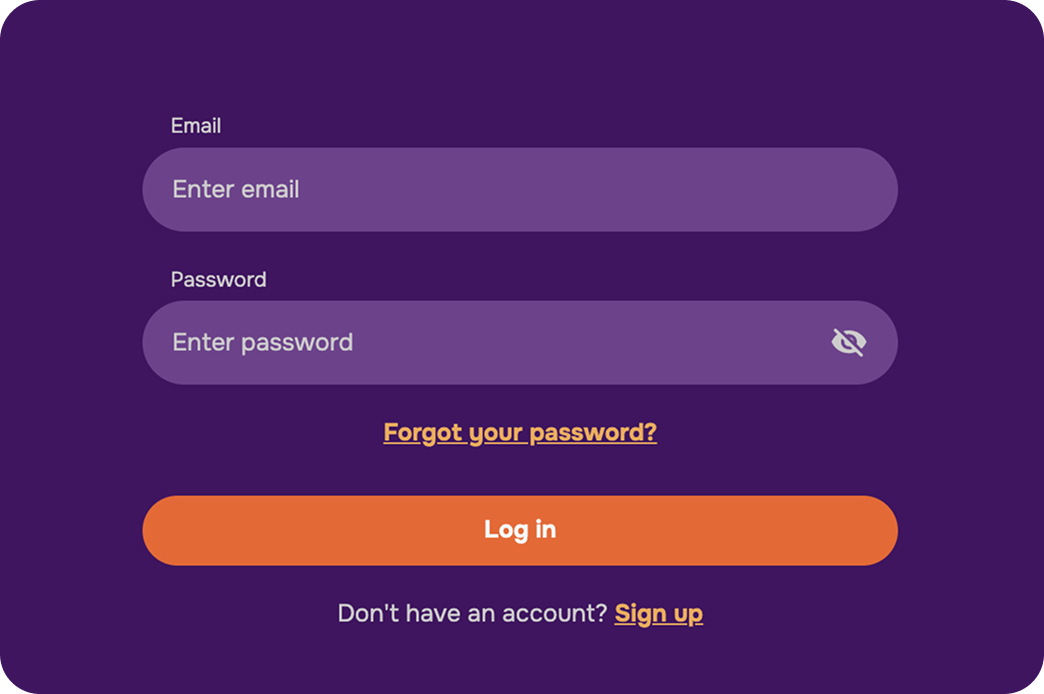Viewport: 1044px width, 694px height.
Task: Place cursor in the password text box
Action: click(480, 342)
